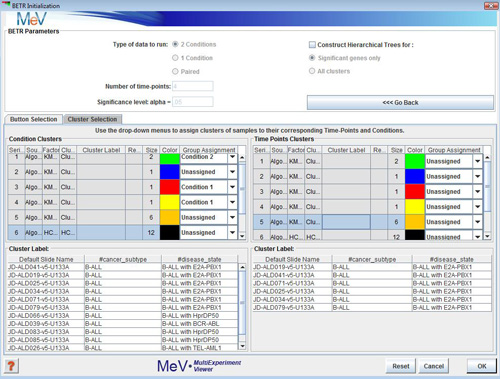Click the orange question mark help icon
500x379 pixels.
(x=11, y=366)
